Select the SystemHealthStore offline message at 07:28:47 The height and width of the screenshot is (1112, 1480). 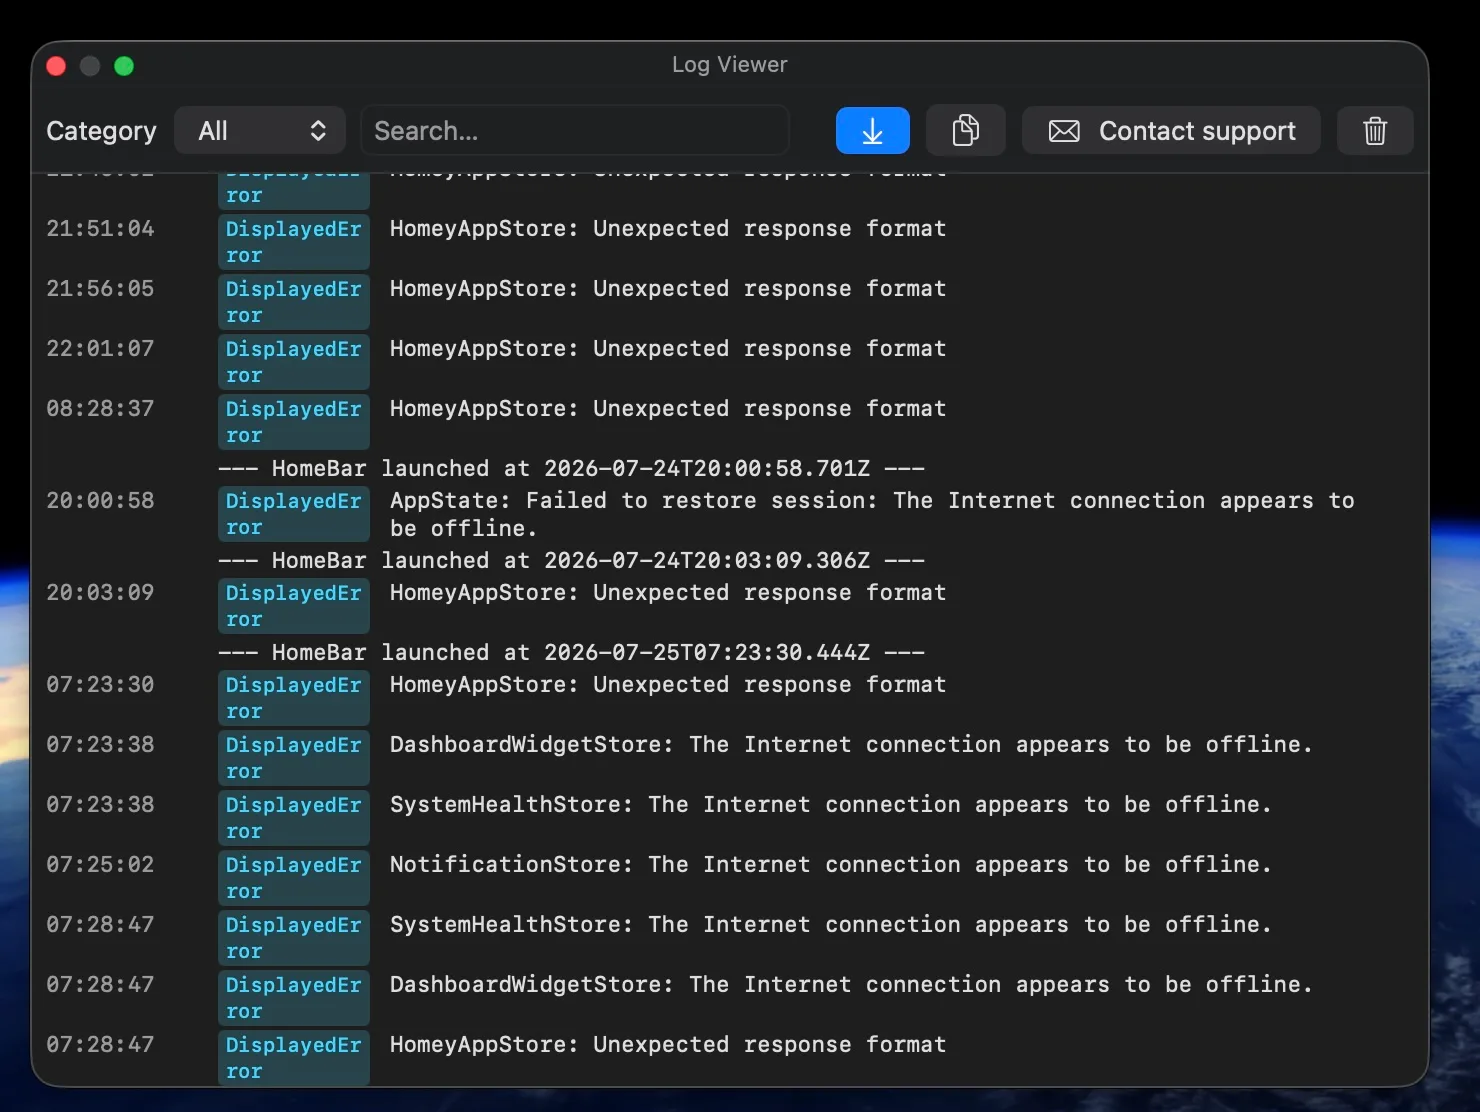pyautogui.click(x=831, y=925)
